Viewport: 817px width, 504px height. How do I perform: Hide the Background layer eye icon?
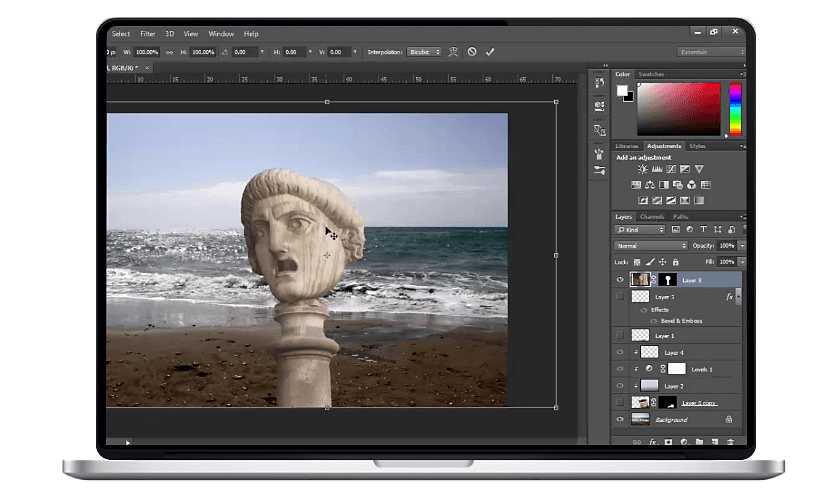coord(621,419)
